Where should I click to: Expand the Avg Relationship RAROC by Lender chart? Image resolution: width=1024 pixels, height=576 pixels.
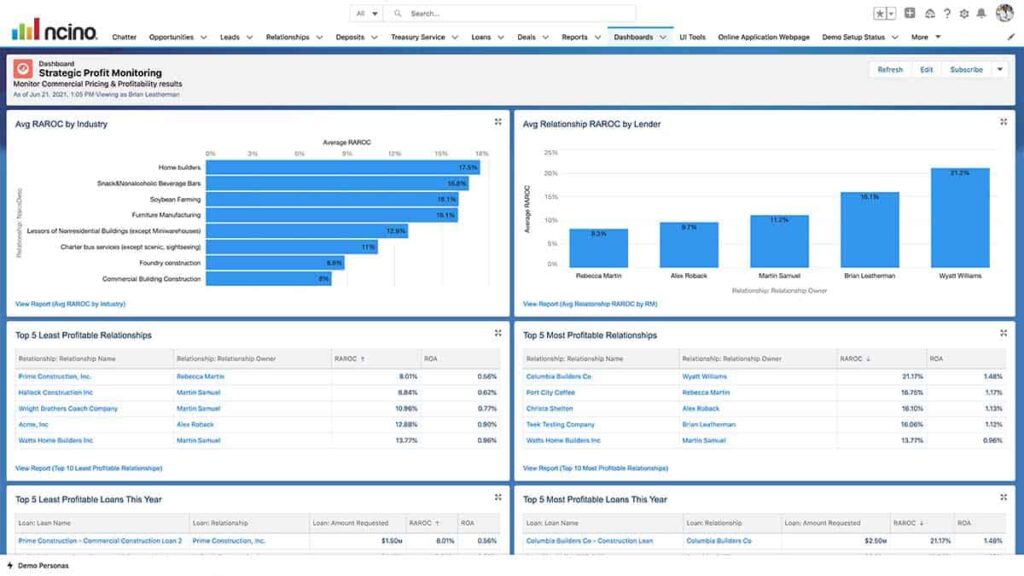coord(1003,121)
